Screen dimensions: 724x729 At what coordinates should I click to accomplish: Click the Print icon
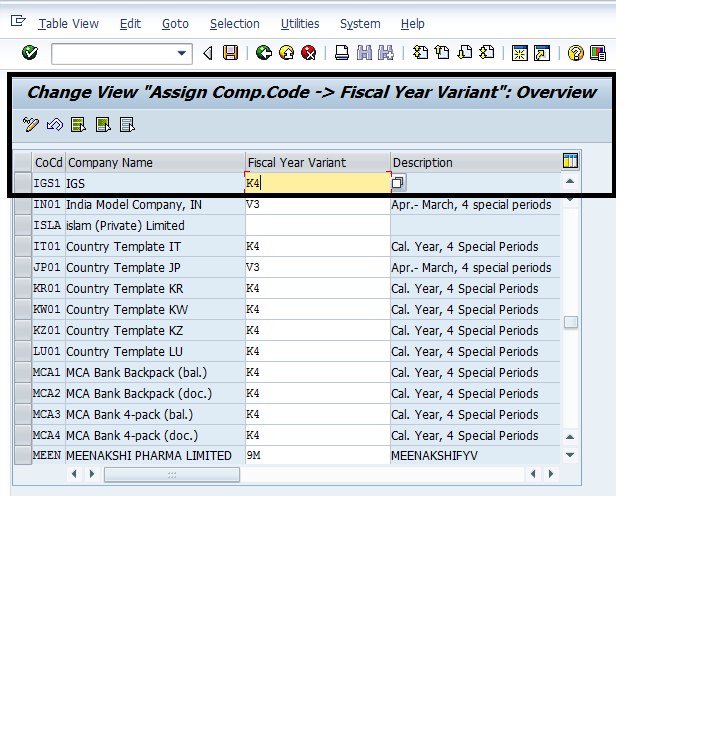(x=342, y=53)
